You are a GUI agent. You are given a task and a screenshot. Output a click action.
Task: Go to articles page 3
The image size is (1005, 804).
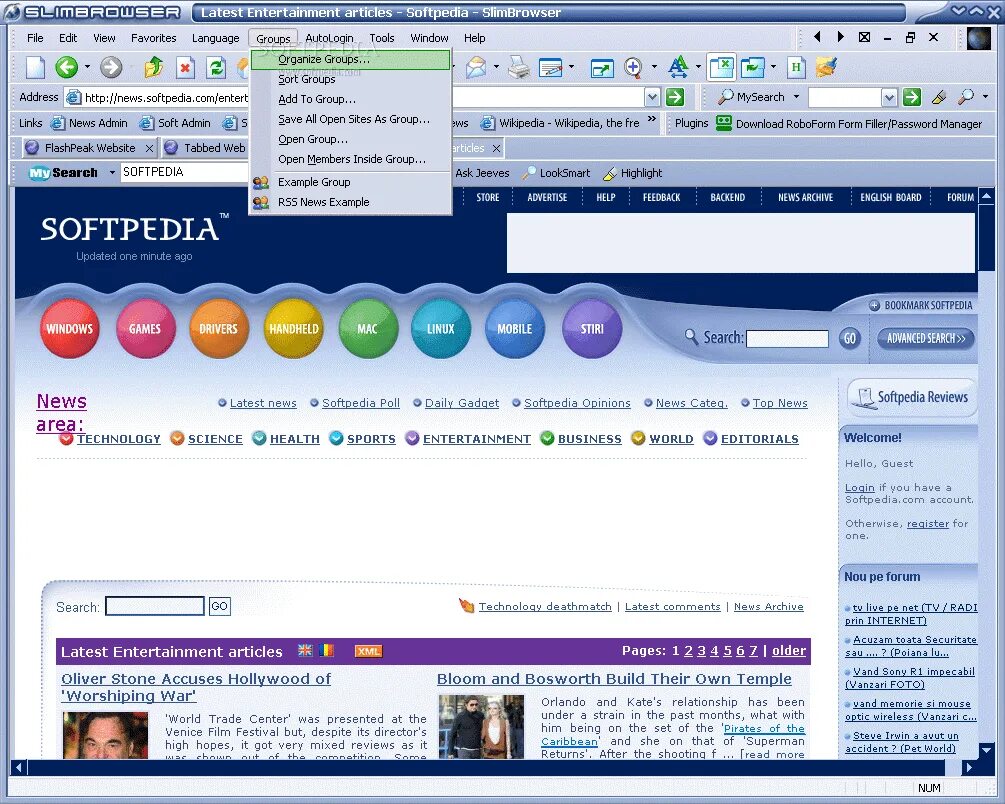point(701,651)
